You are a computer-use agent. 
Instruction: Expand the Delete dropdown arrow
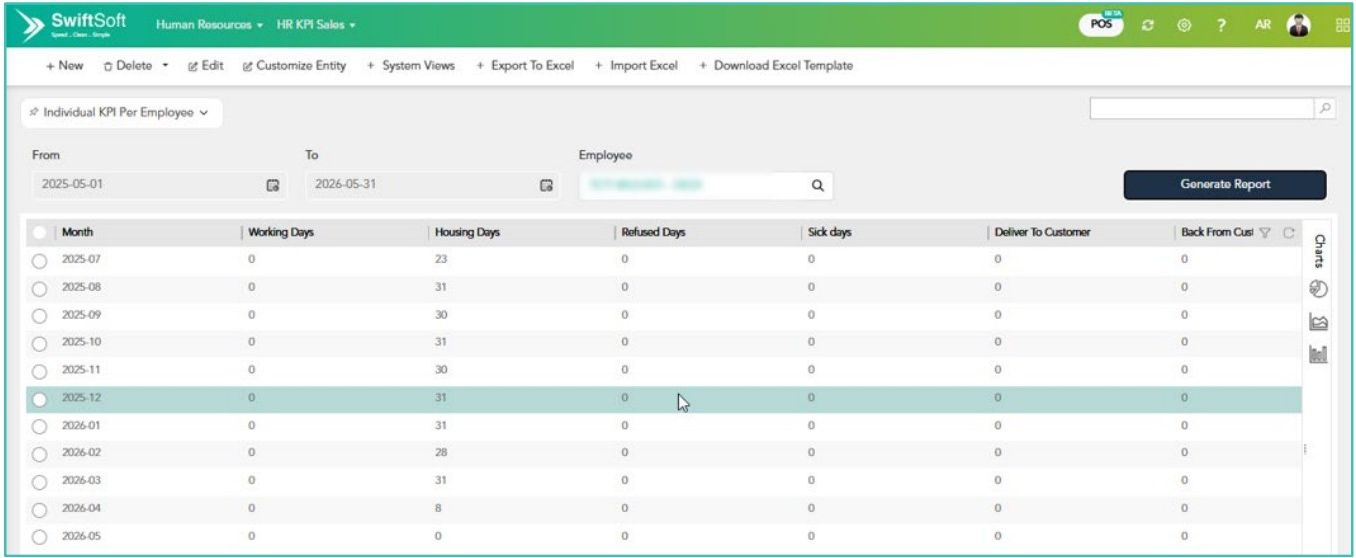[x=164, y=66]
